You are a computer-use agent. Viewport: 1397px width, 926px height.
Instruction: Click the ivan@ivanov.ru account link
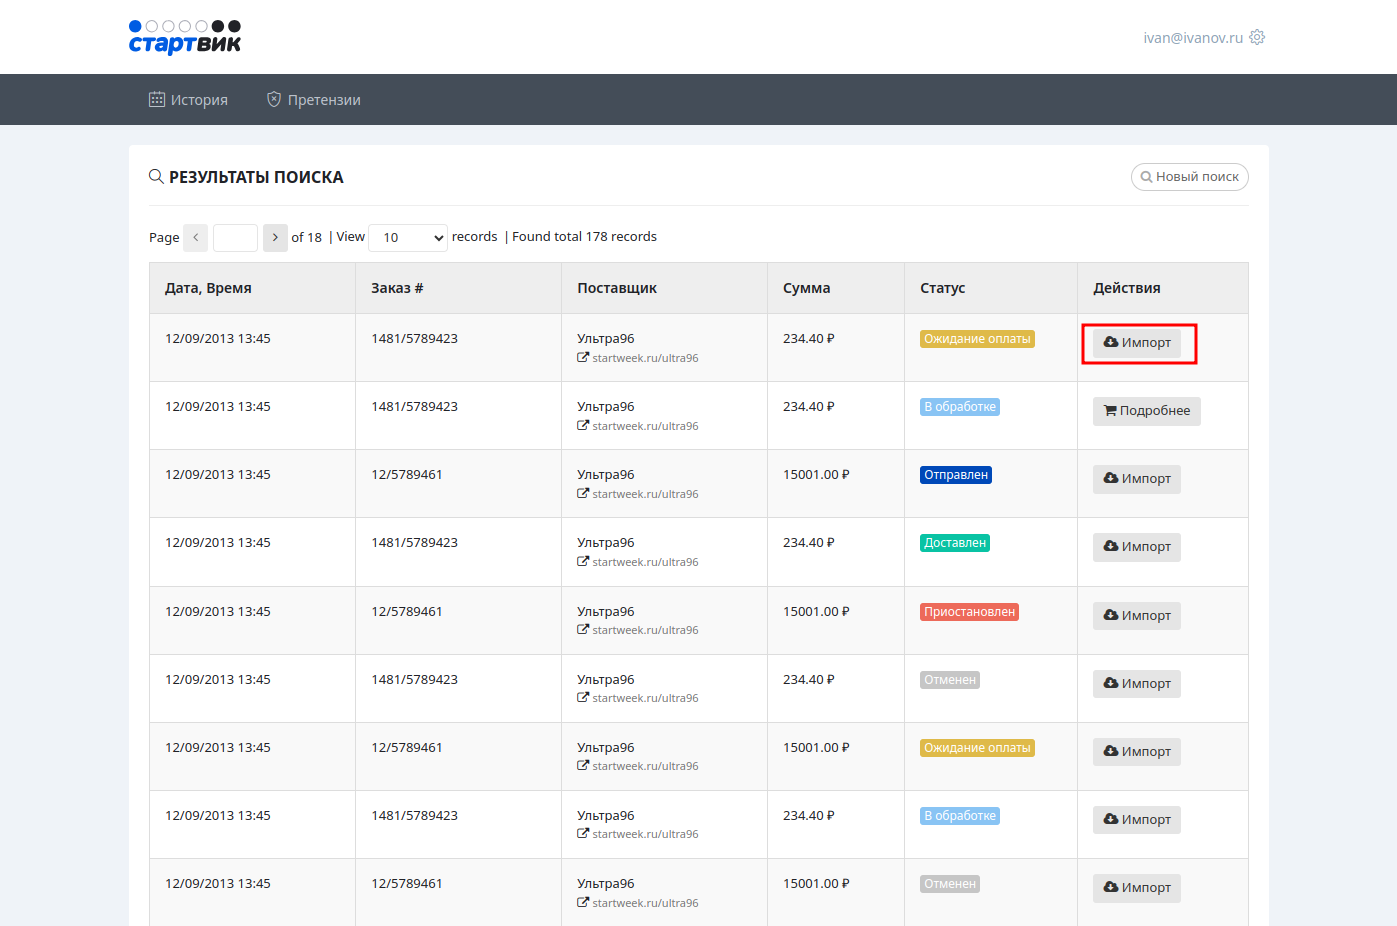coord(1192,38)
